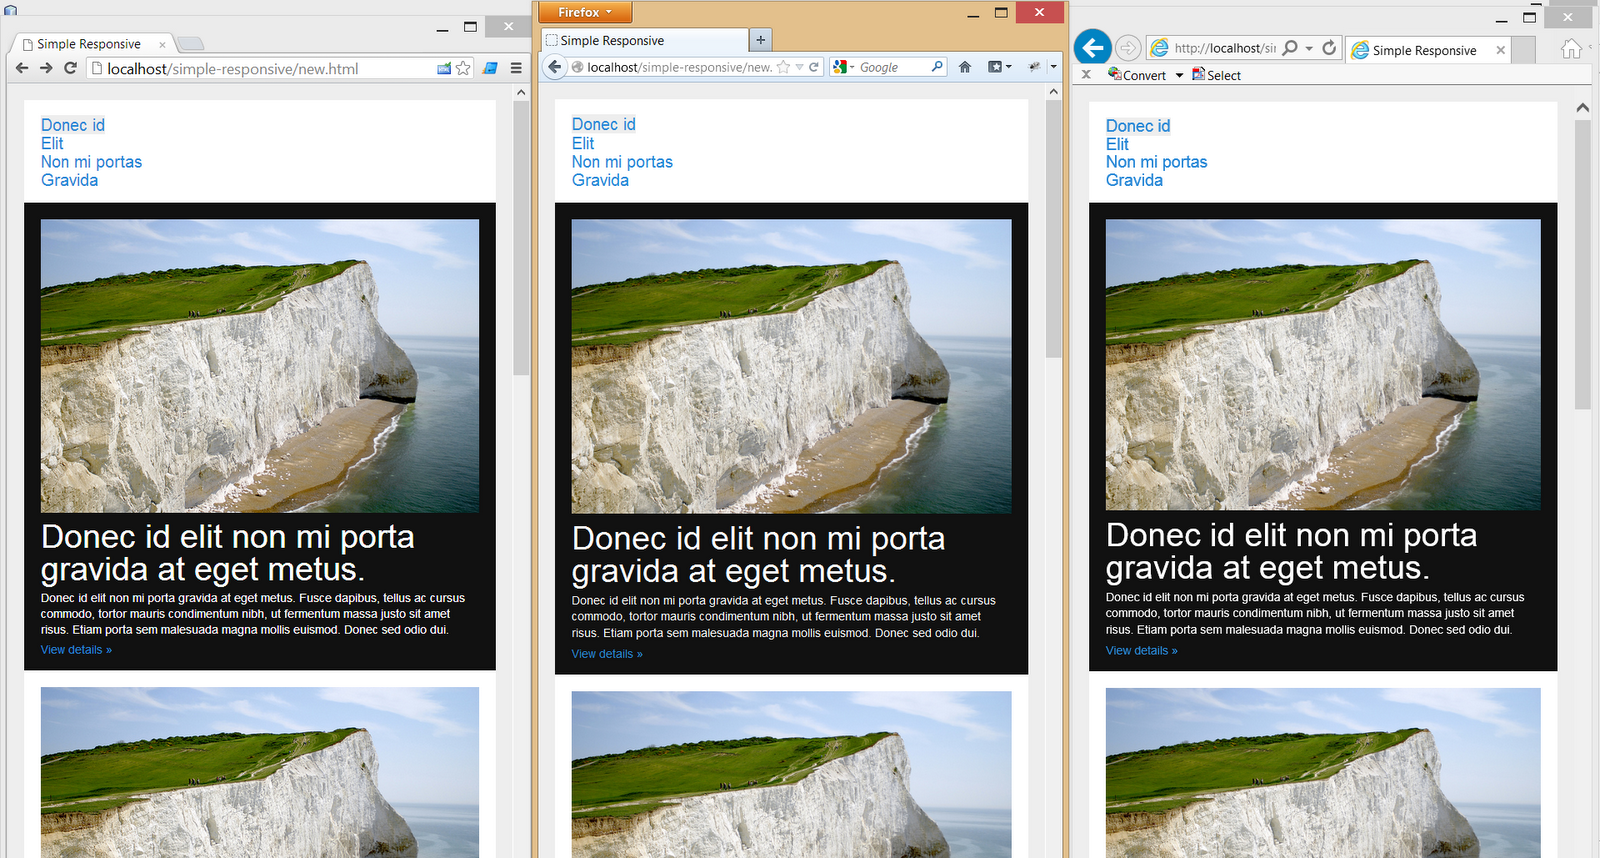Viewport: 1600px width, 858px height.
Task: Click 'View details »' in Chrome
Action: (76, 650)
